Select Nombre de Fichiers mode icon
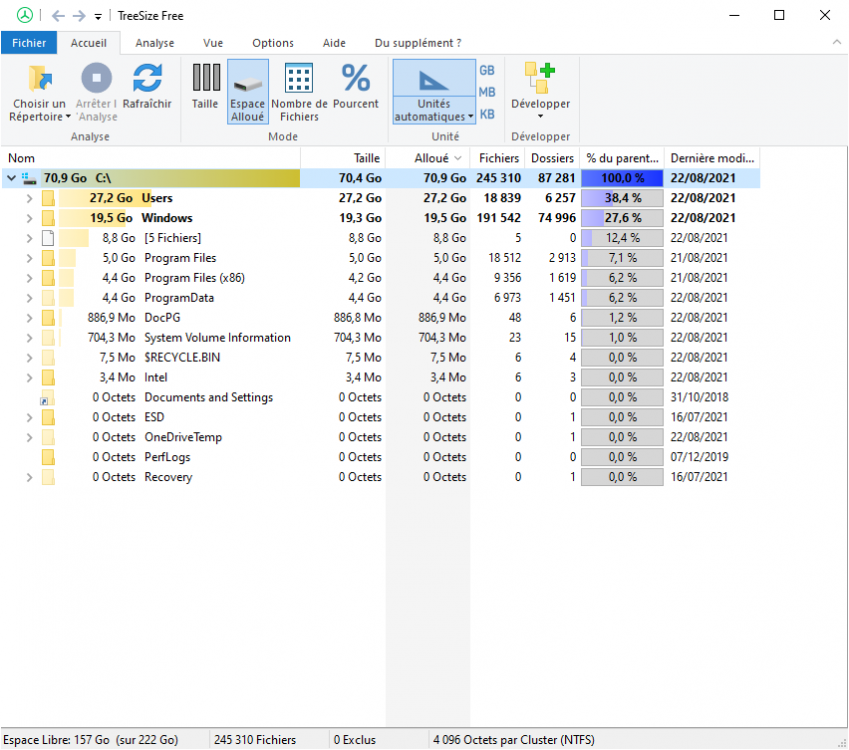 [x=299, y=78]
